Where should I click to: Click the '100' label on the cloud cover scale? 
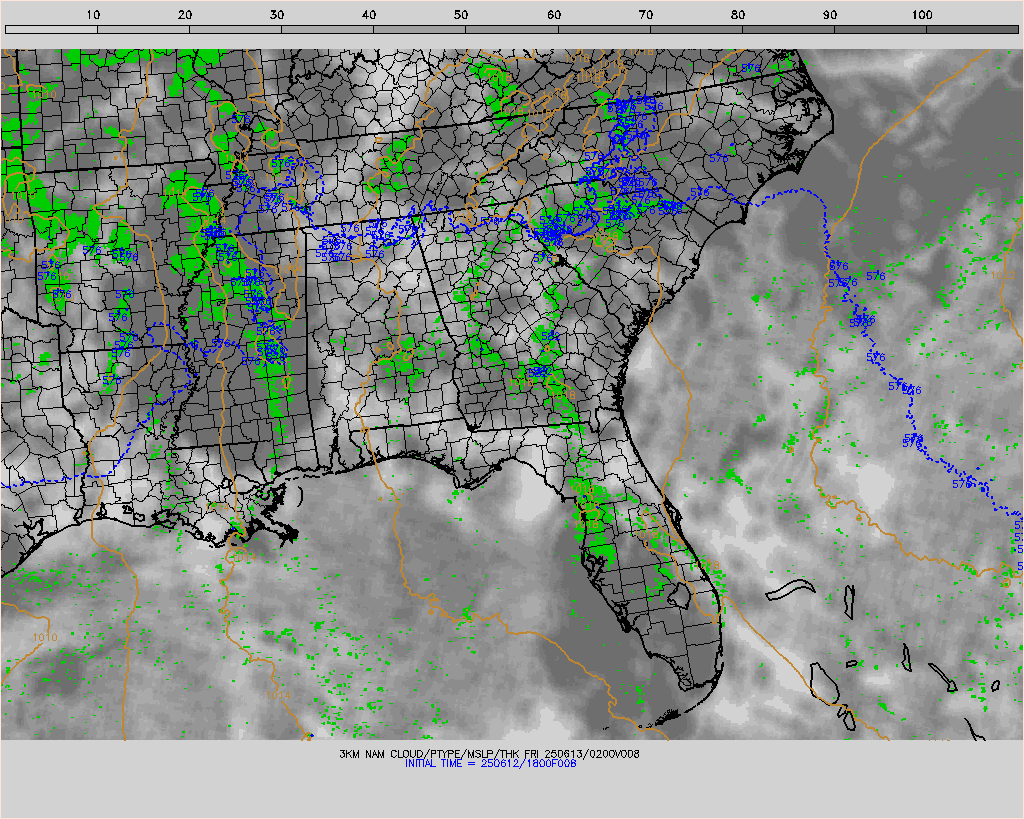(x=921, y=15)
